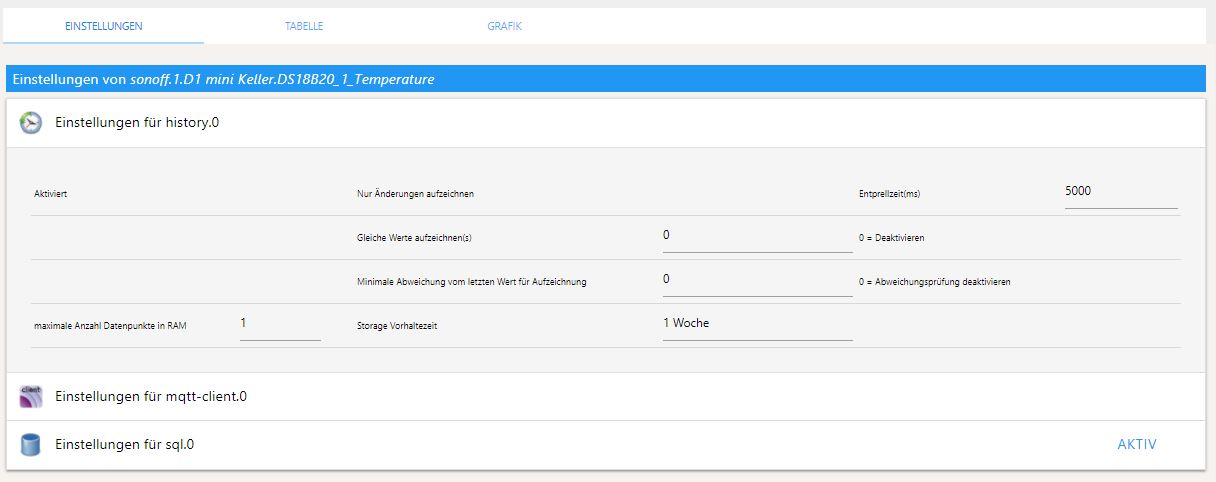Image resolution: width=1216 pixels, height=482 pixels.
Task: Toggle the Aktiviert option label
Action: 51,194
